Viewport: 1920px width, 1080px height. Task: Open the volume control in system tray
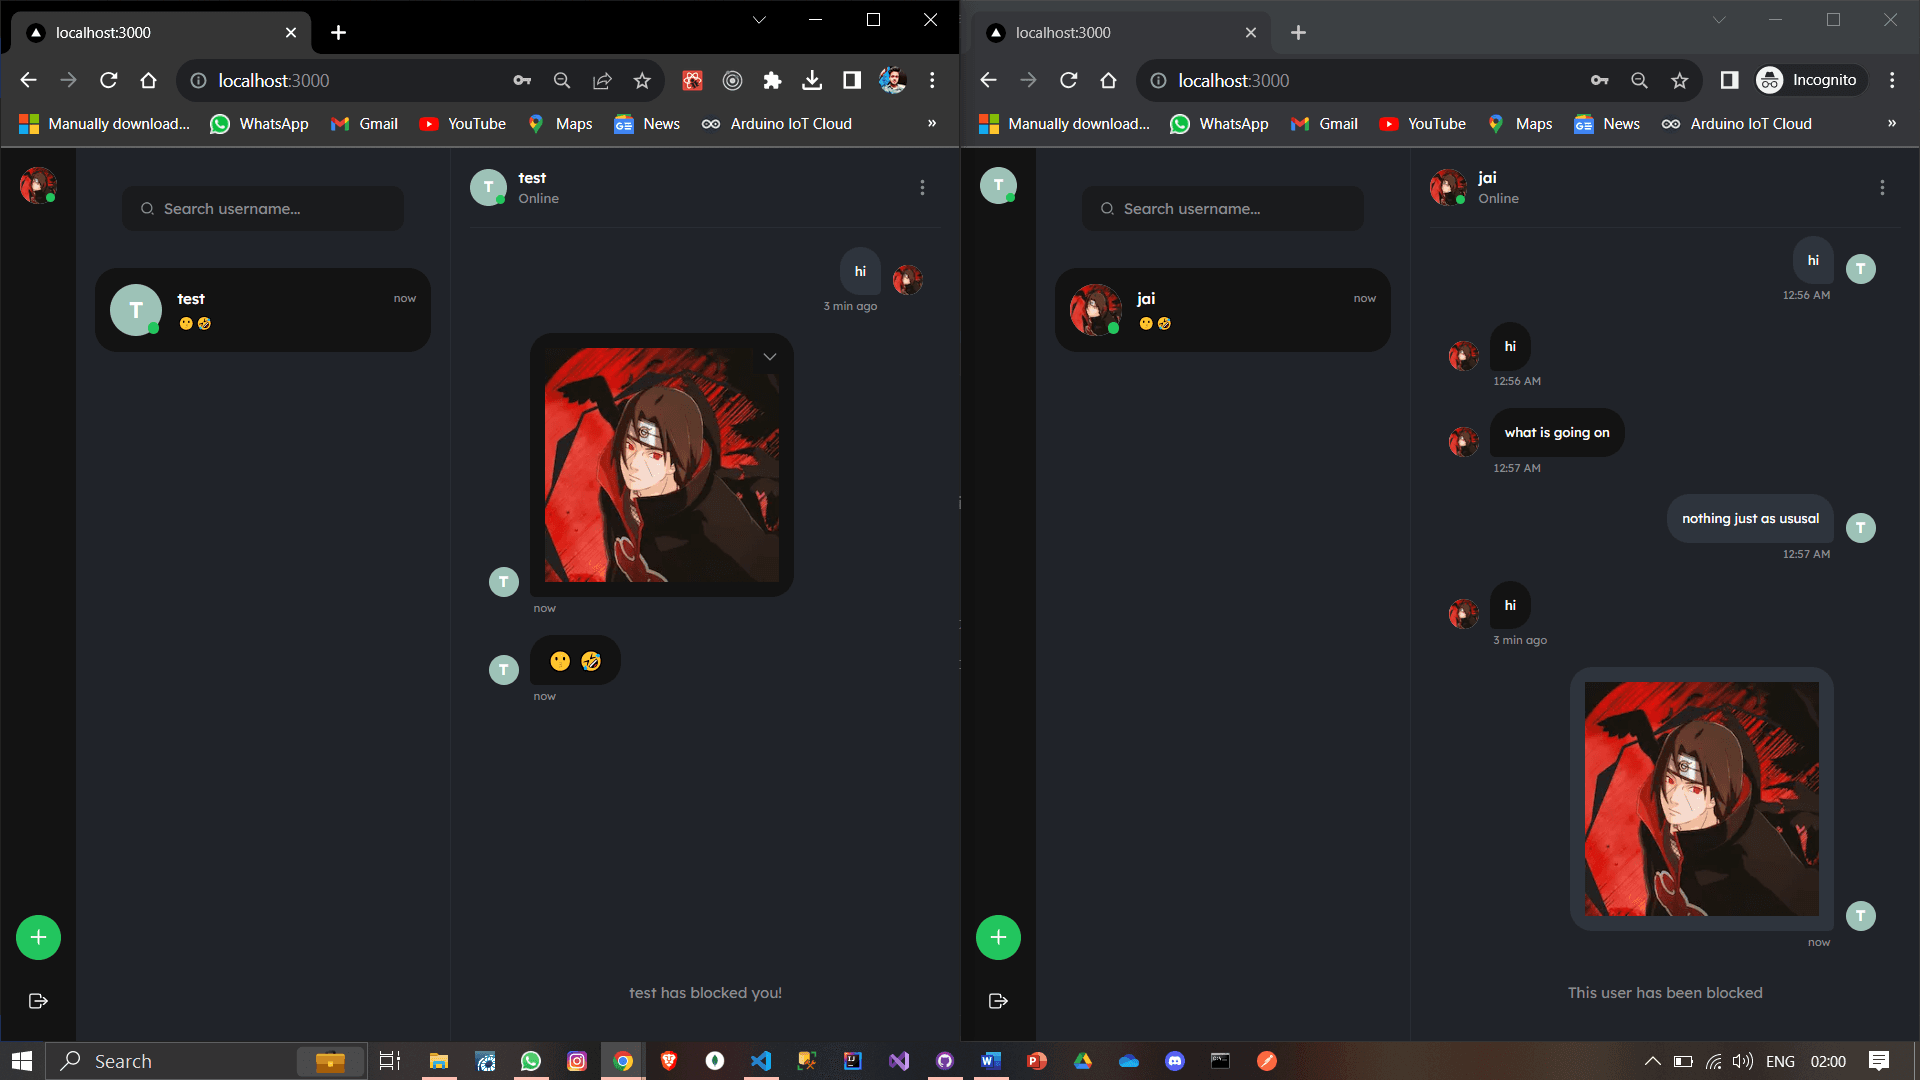pyautogui.click(x=1743, y=1061)
